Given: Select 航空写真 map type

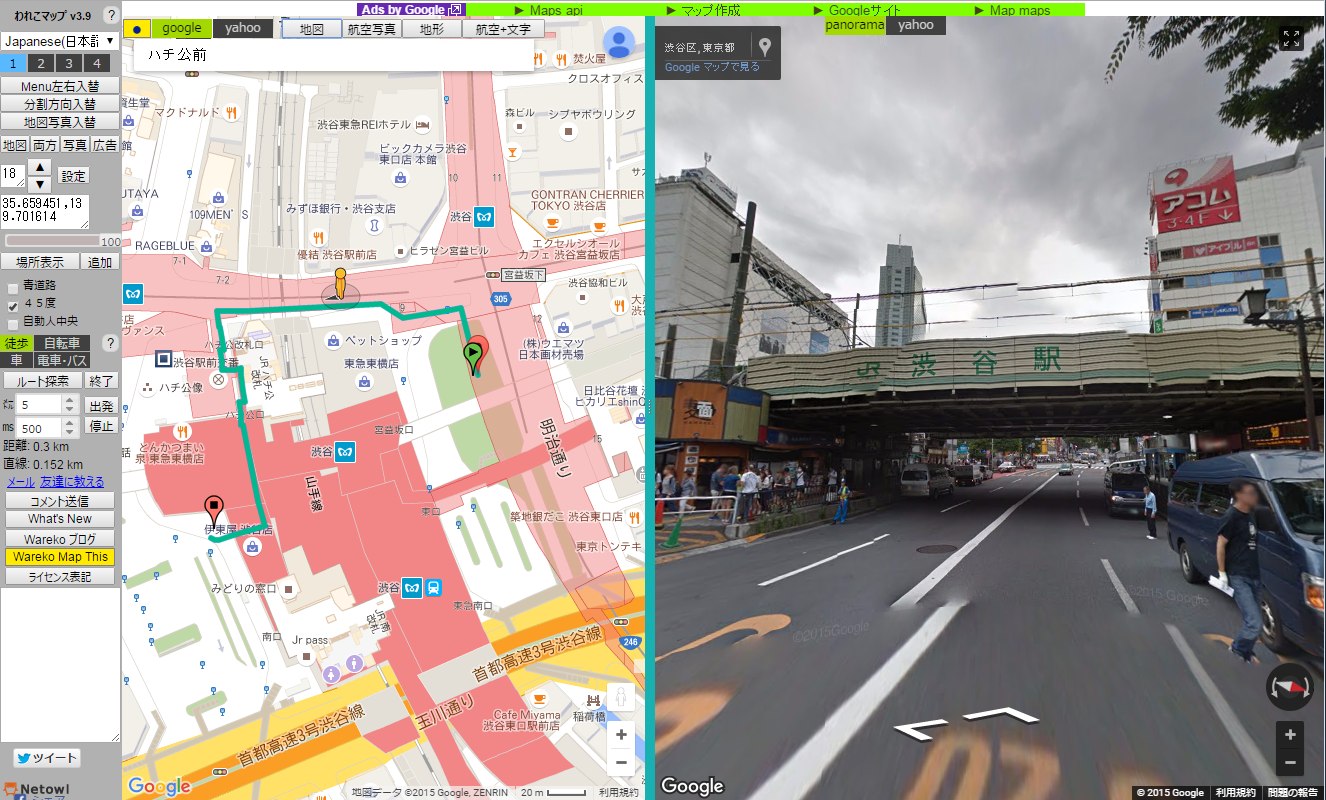Looking at the screenshot, I should [372, 30].
